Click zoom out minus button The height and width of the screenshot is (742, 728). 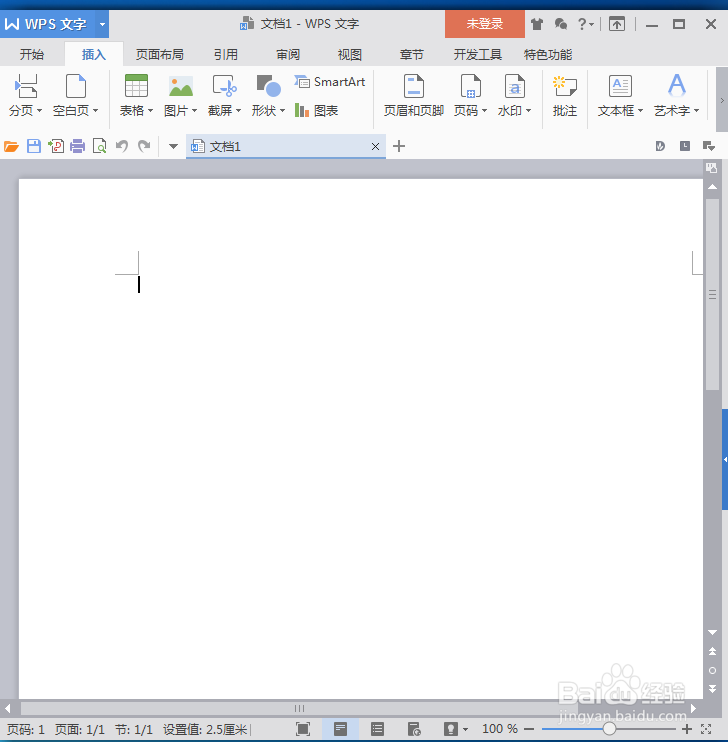coord(529,729)
